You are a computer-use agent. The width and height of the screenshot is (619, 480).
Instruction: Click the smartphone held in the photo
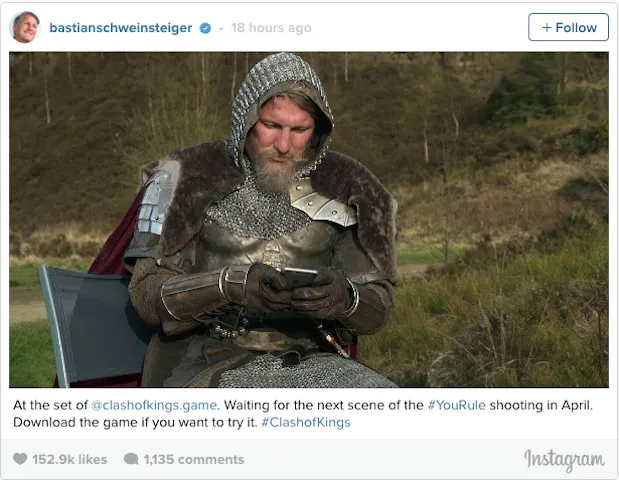pyautogui.click(x=299, y=277)
